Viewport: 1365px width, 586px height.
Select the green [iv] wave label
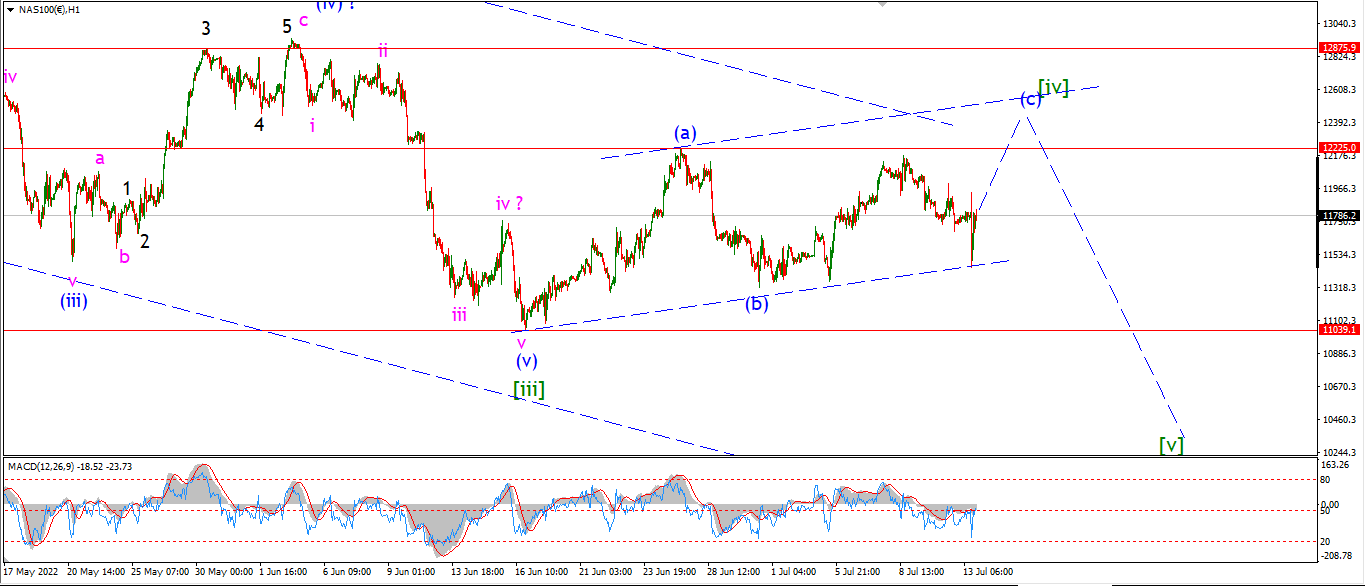1053,88
